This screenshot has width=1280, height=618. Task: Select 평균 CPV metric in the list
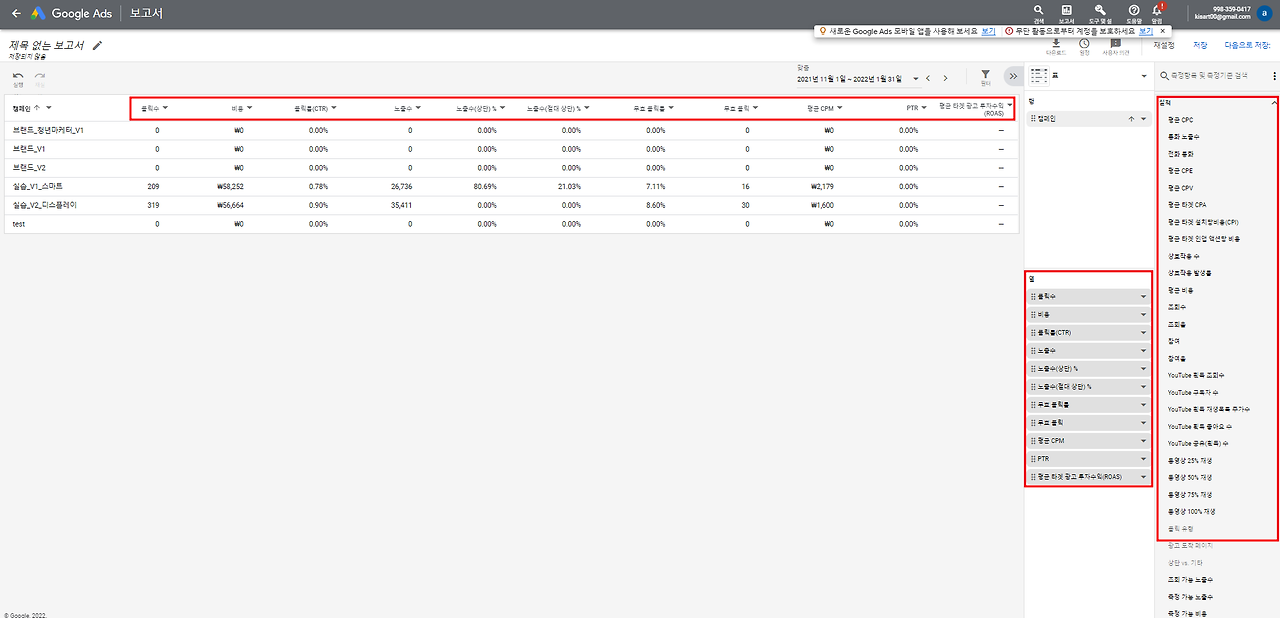(x=1180, y=187)
